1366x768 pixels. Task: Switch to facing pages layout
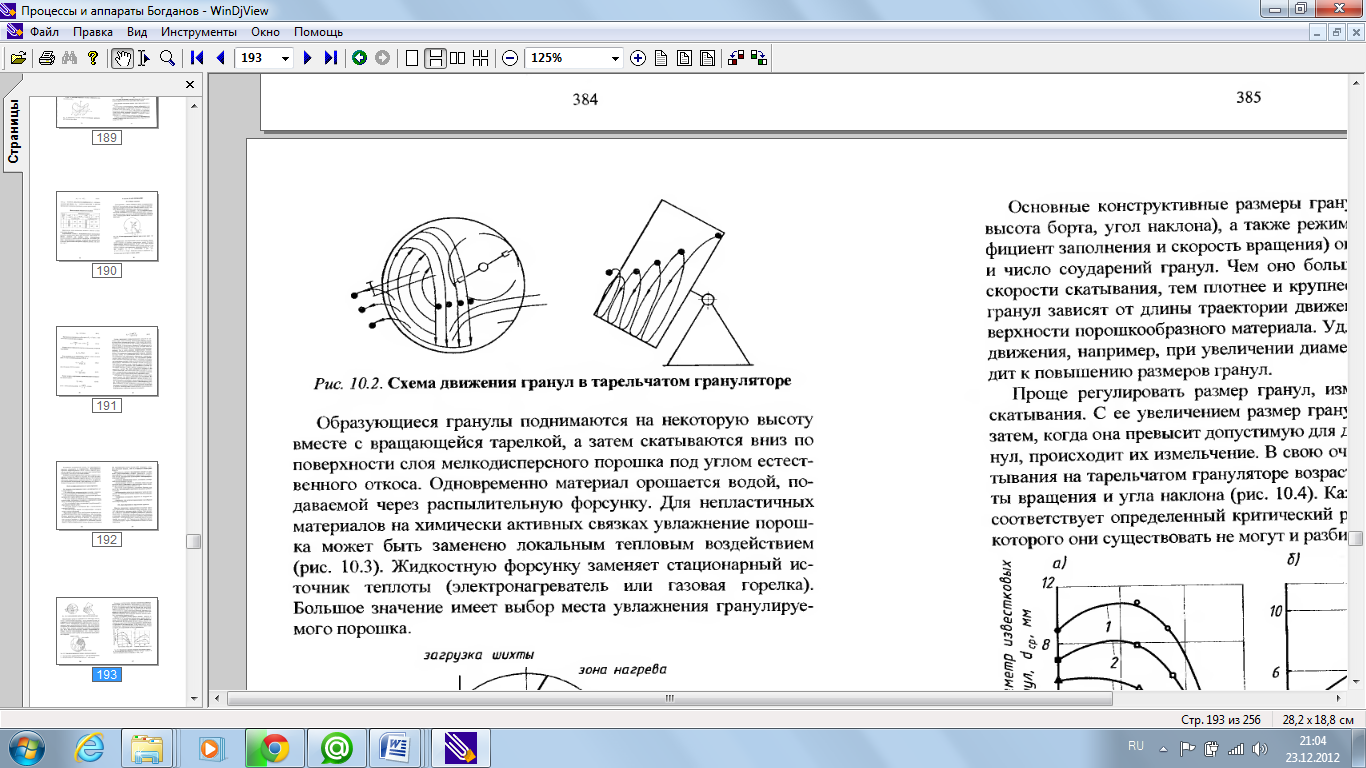[458, 58]
